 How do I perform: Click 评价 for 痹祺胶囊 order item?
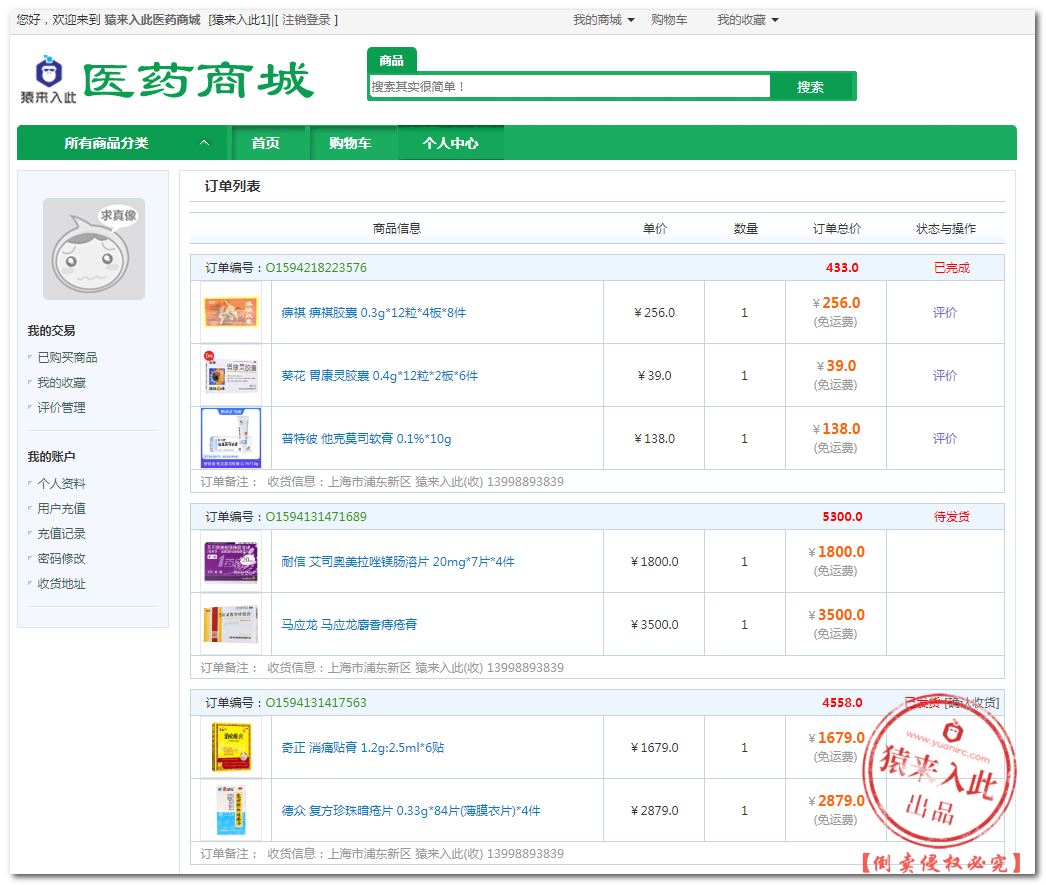tap(944, 312)
